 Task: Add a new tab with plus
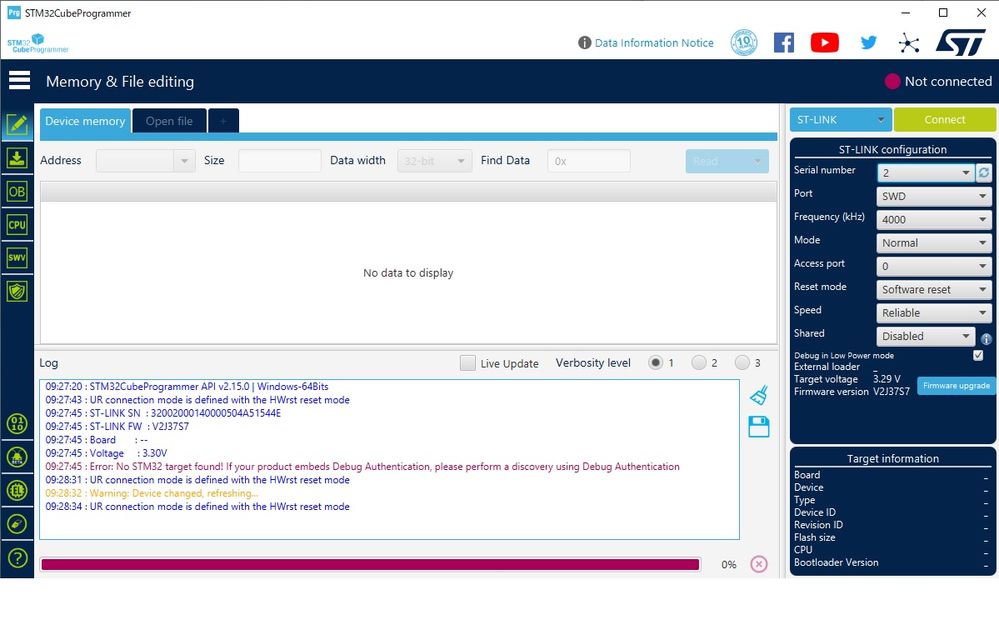223,121
